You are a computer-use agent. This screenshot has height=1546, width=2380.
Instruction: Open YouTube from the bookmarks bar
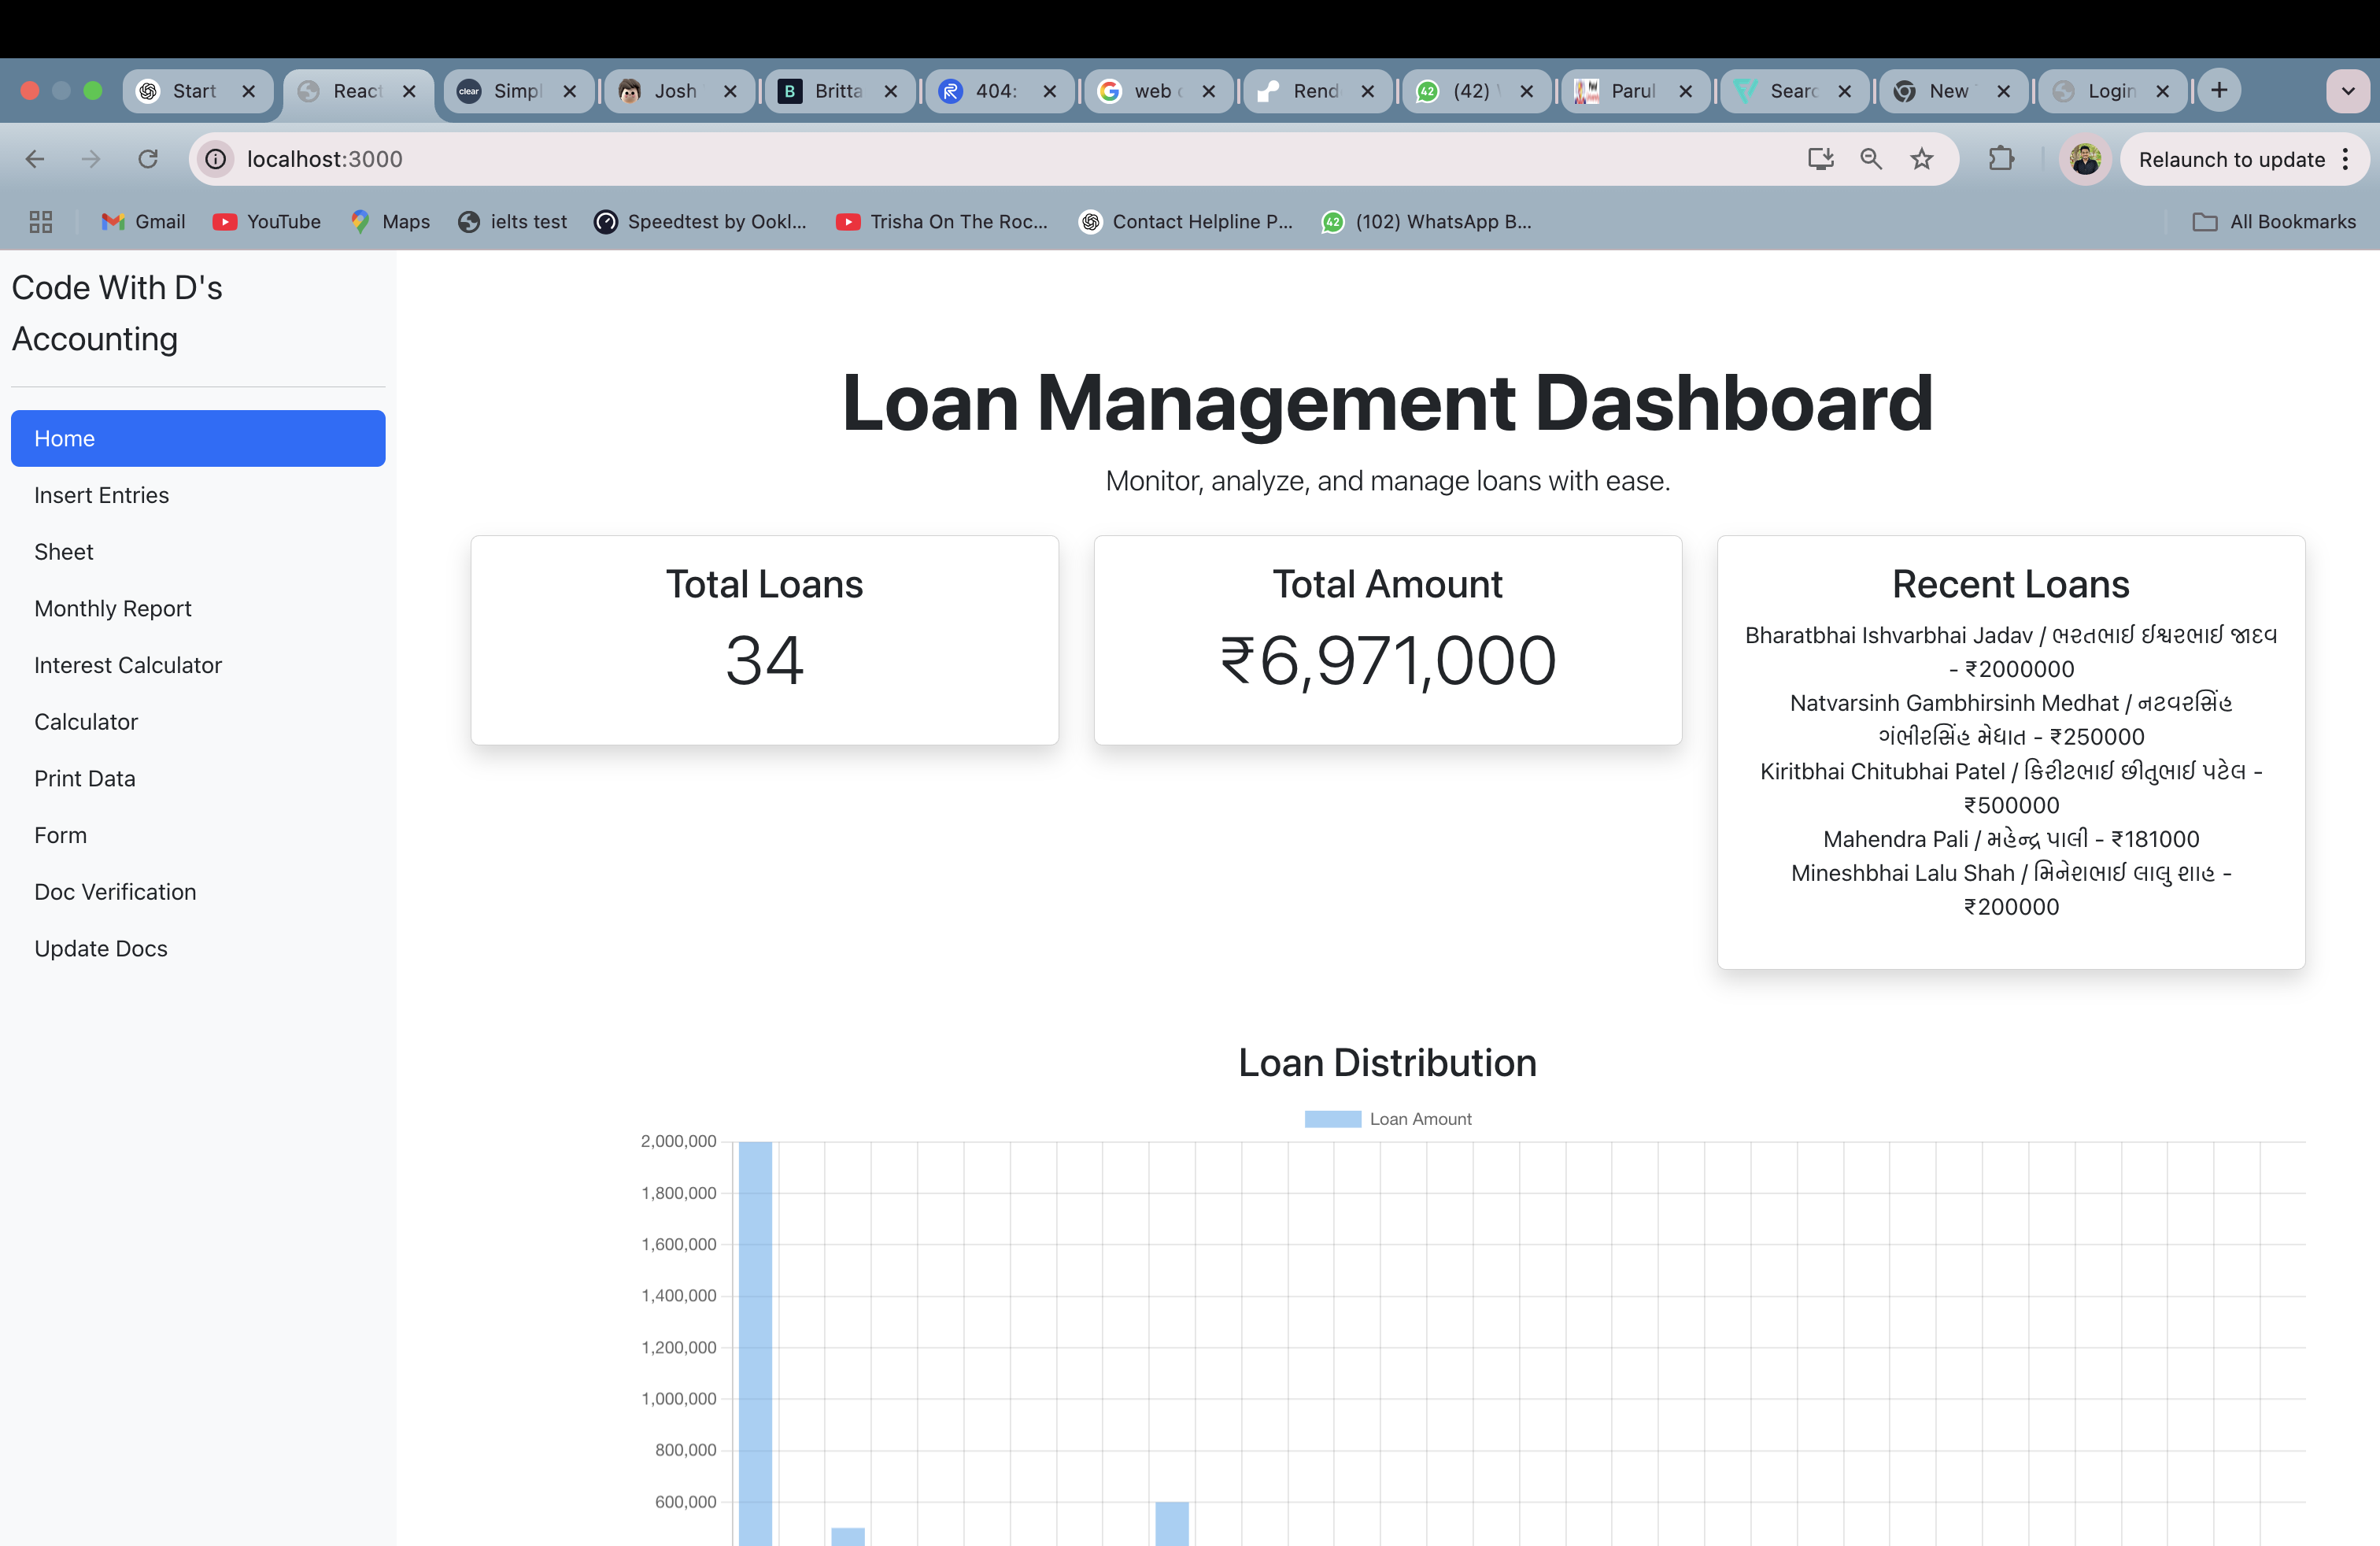click(266, 222)
